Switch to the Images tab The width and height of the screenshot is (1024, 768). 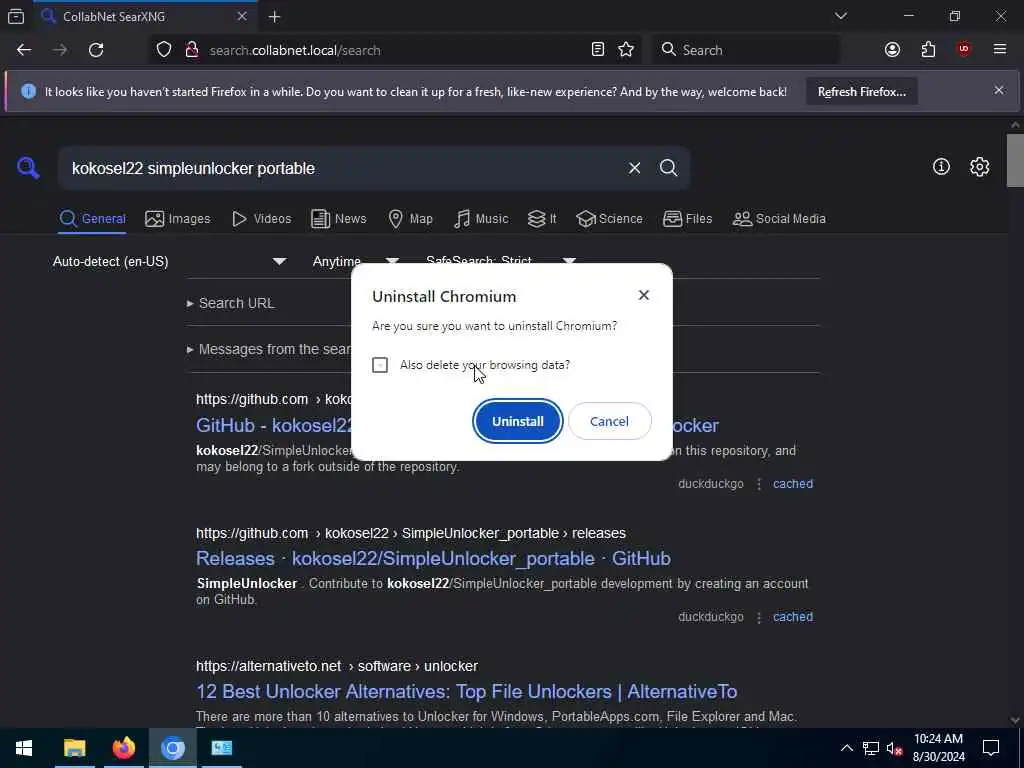tap(178, 219)
